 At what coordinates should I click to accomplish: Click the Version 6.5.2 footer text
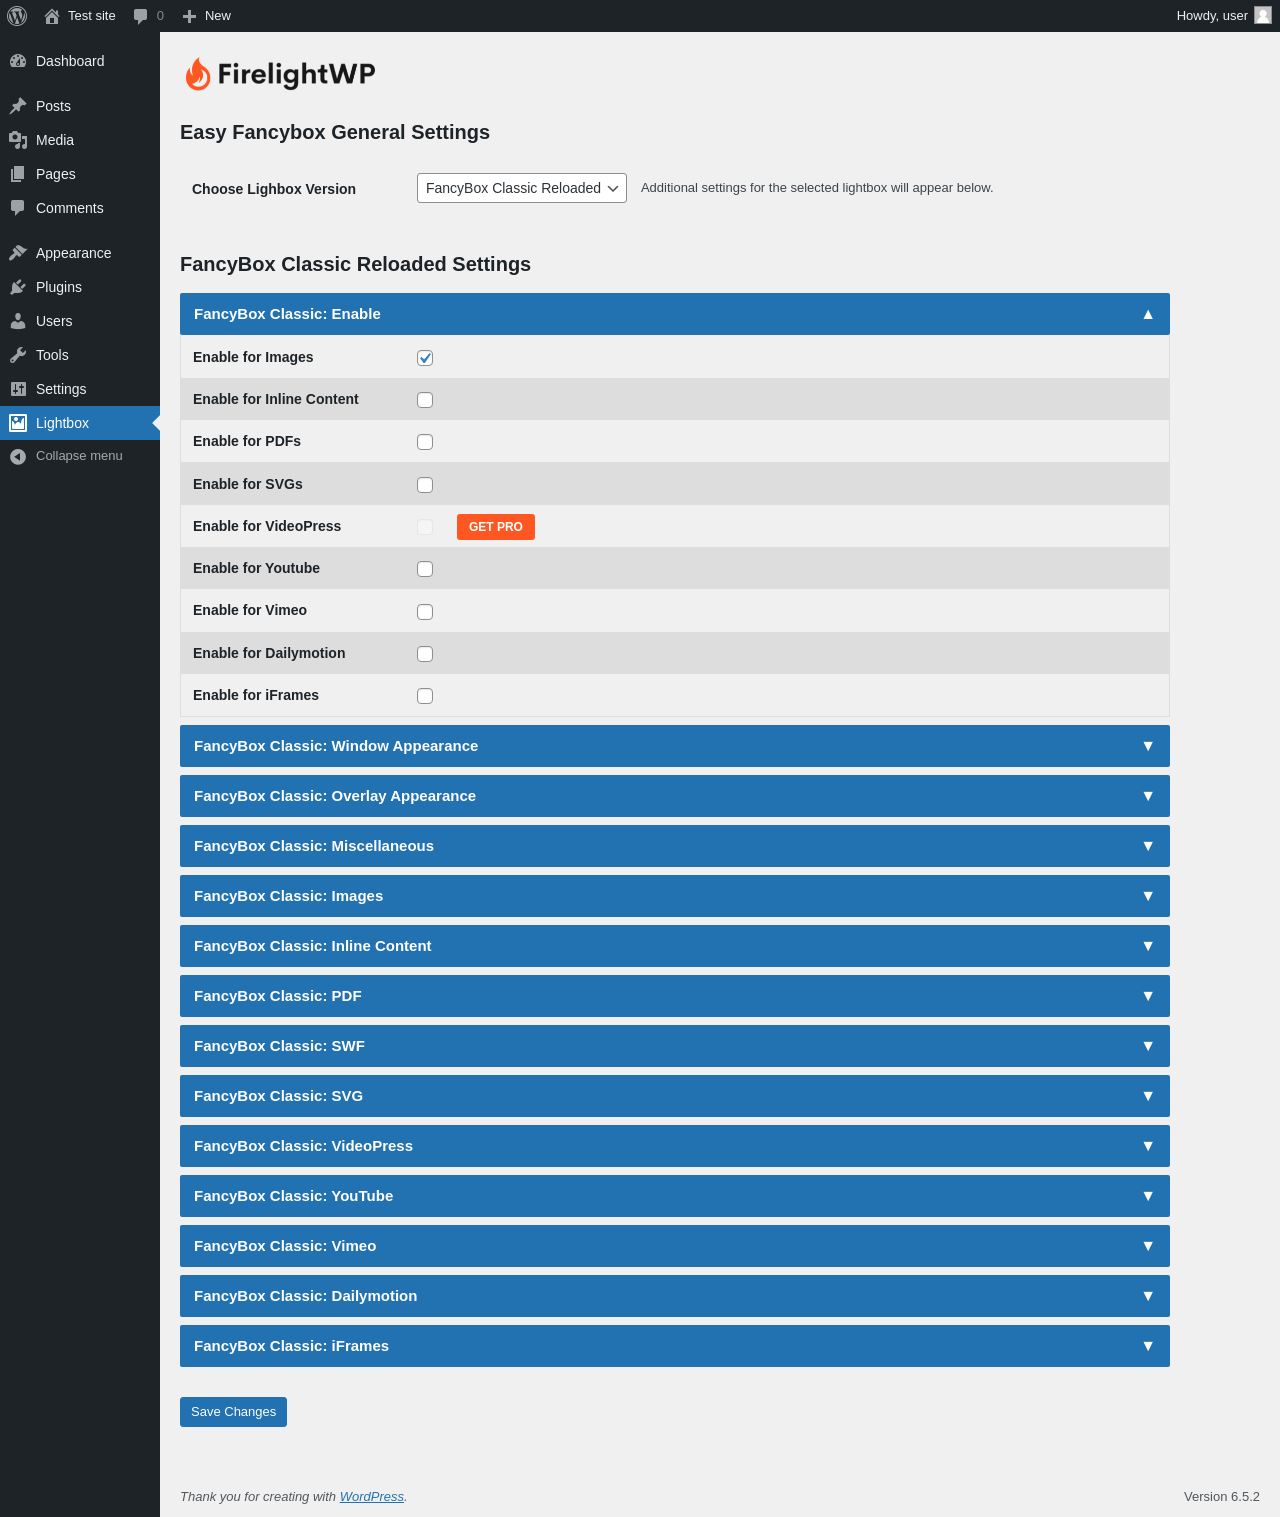(1222, 1497)
